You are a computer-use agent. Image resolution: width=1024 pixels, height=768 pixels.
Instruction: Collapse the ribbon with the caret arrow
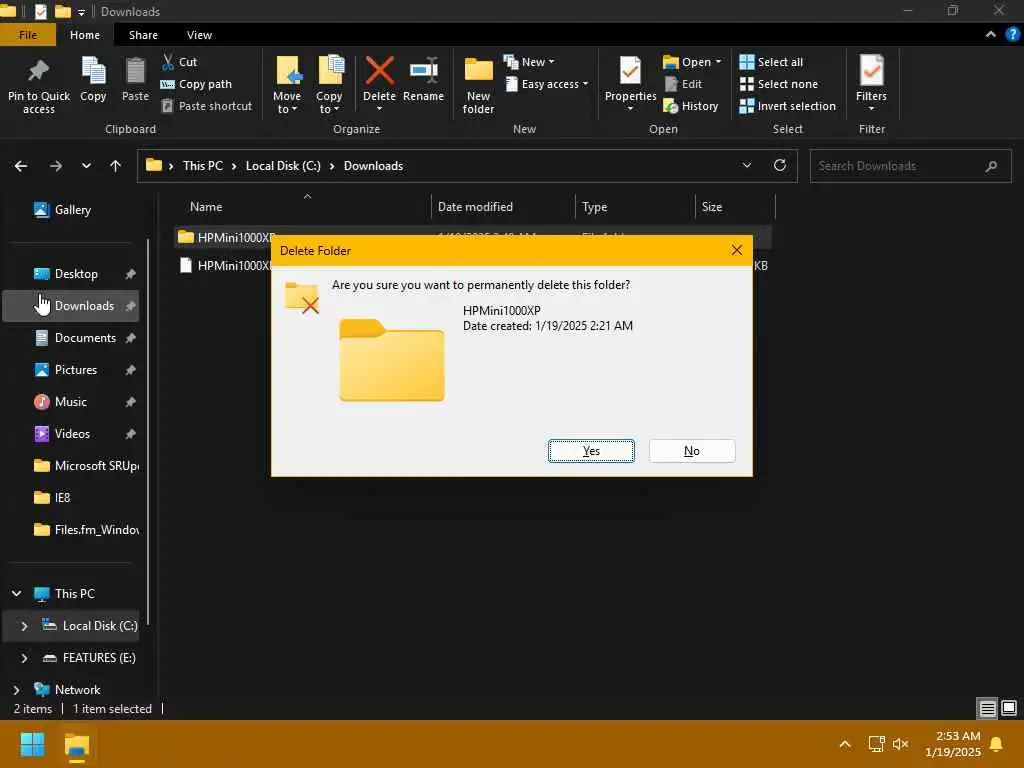tap(991, 35)
